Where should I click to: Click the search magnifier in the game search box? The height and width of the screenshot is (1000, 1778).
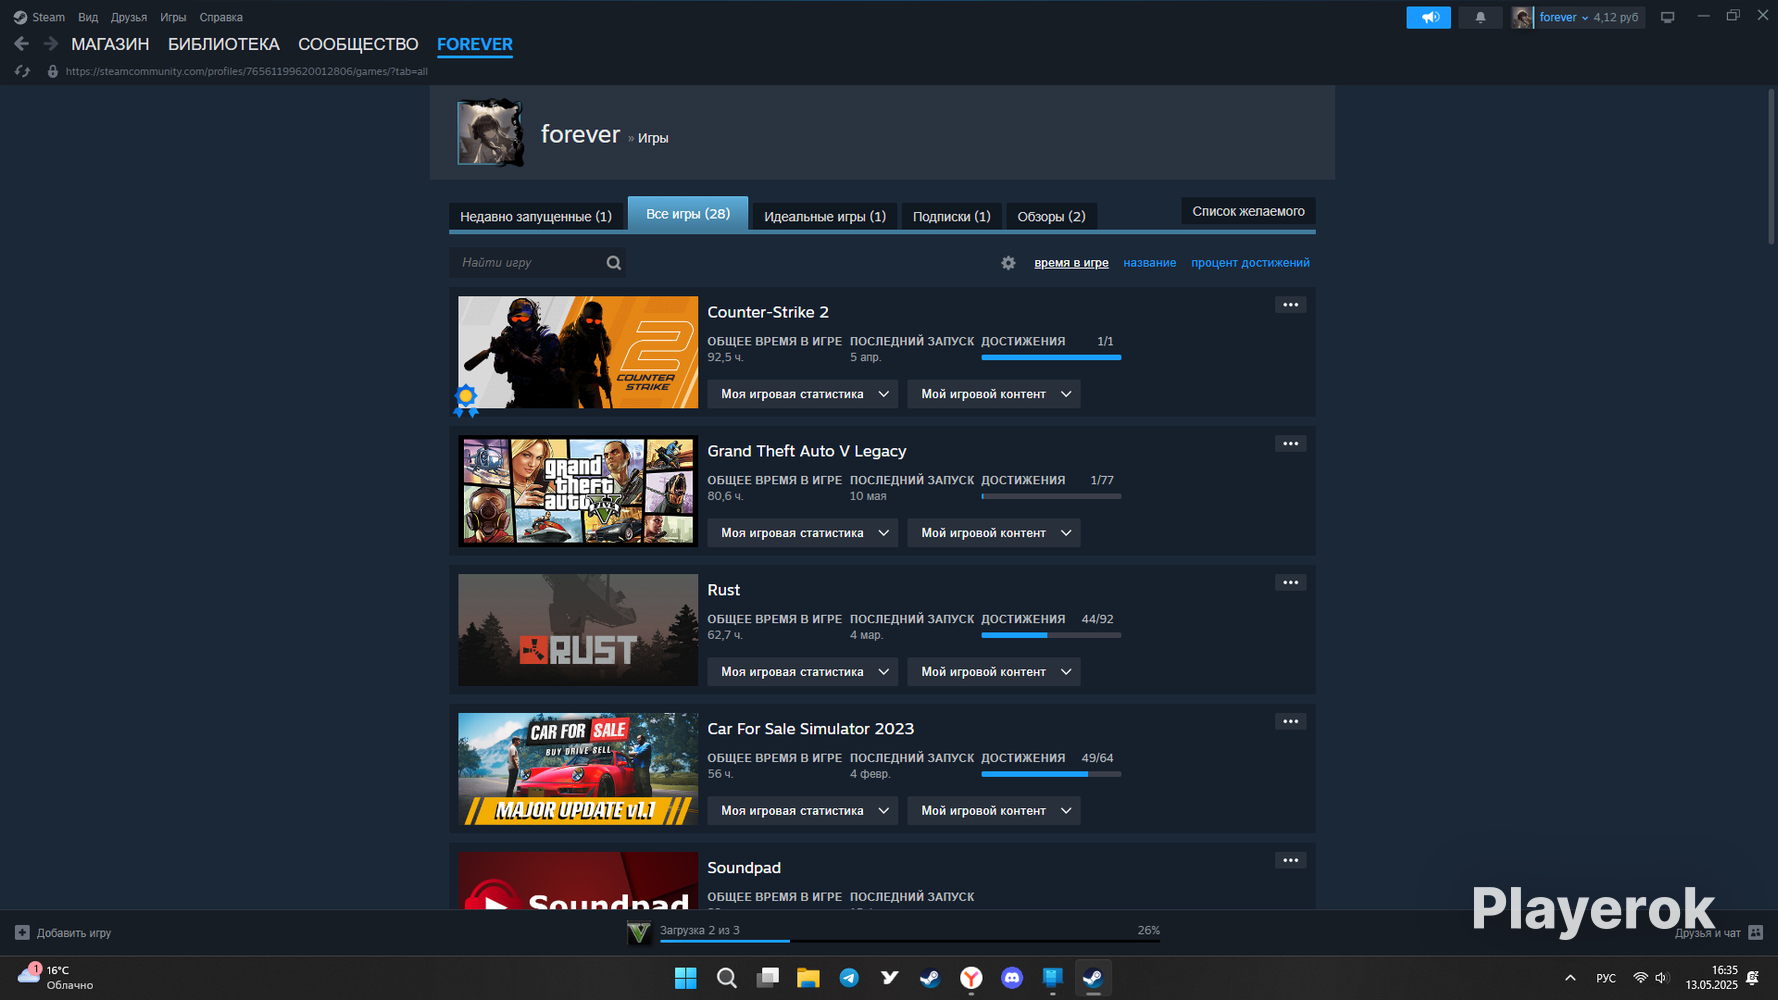click(614, 263)
